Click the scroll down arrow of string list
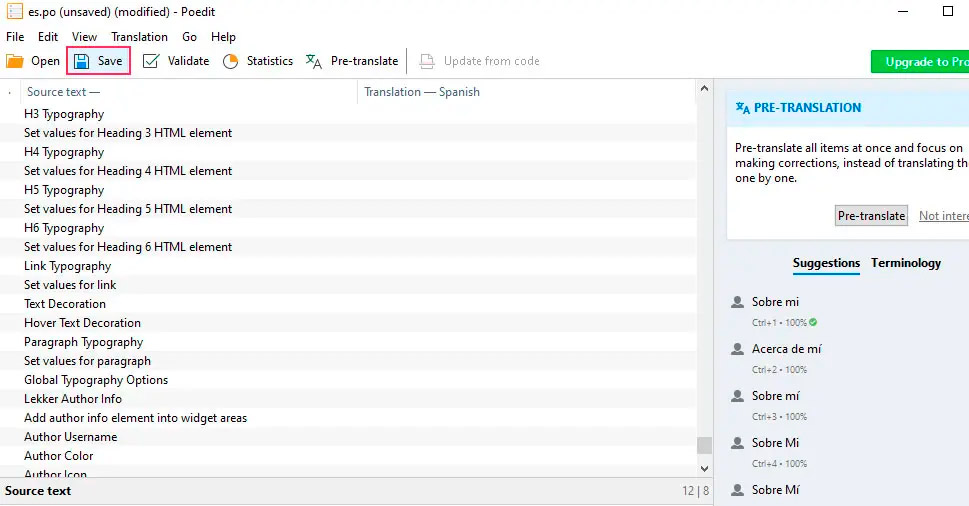 [x=704, y=467]
